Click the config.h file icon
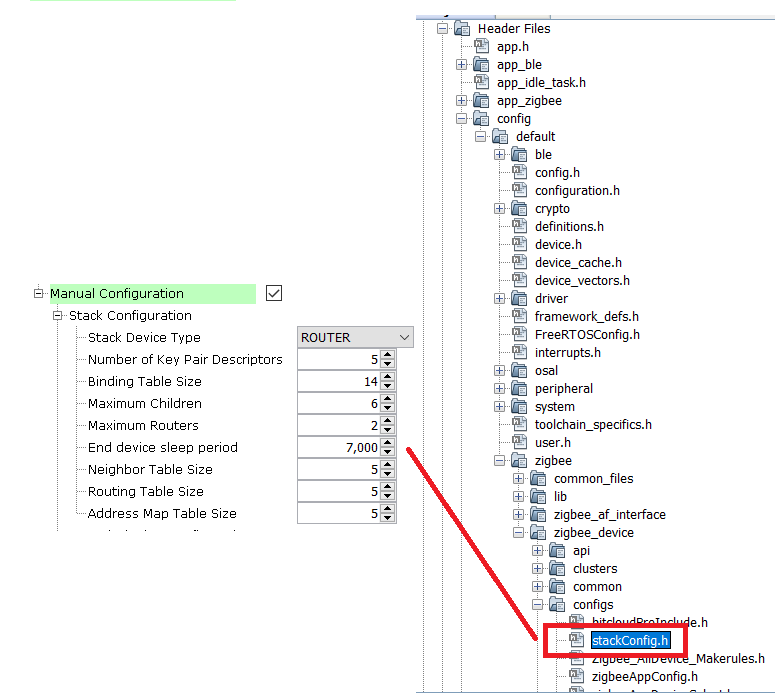This screenshot has width=775, height=694. (x=519, y=173)
